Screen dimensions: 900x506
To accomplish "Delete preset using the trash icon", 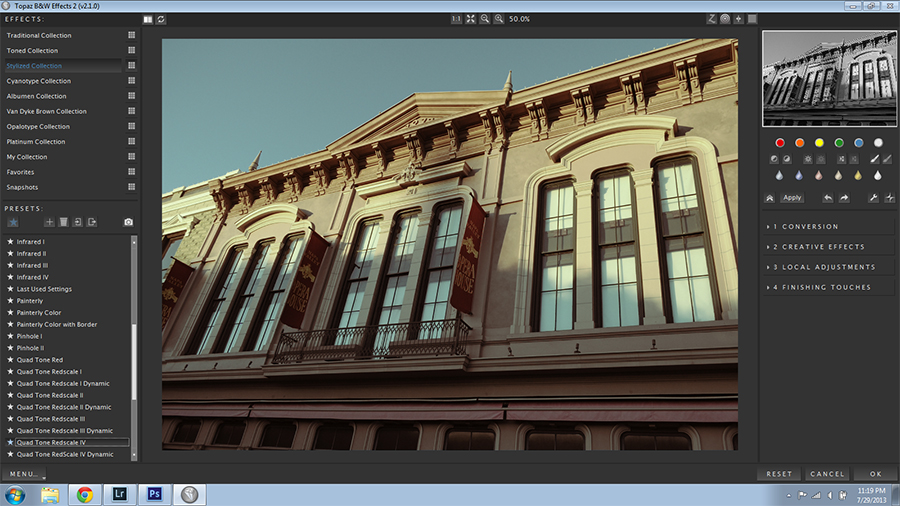I will pos(63,222).
